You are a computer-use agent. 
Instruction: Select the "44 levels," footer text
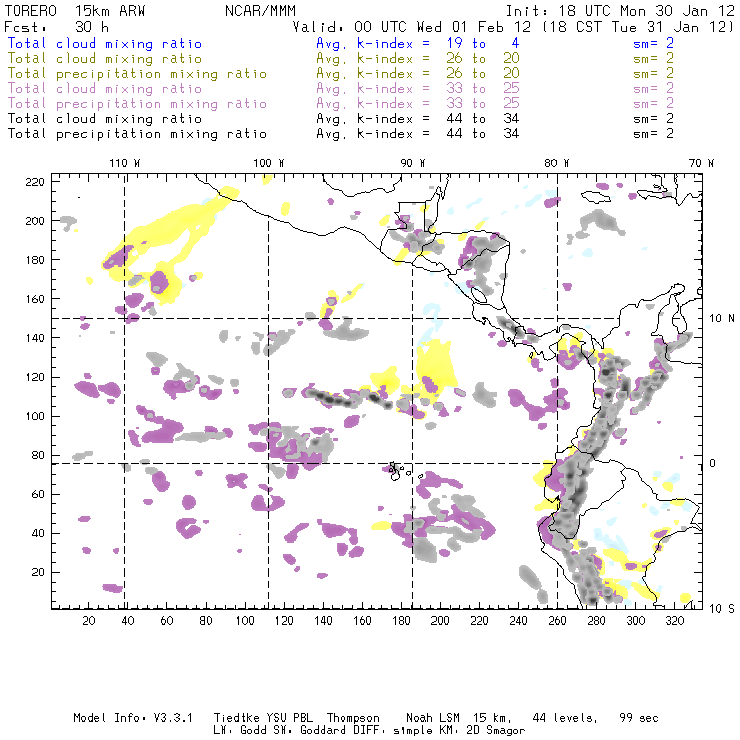point(565,718)
